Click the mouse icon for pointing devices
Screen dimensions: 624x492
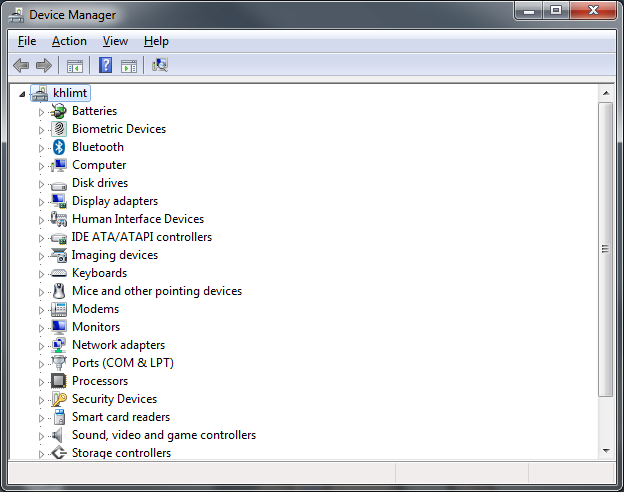click(x=59, y=291)
